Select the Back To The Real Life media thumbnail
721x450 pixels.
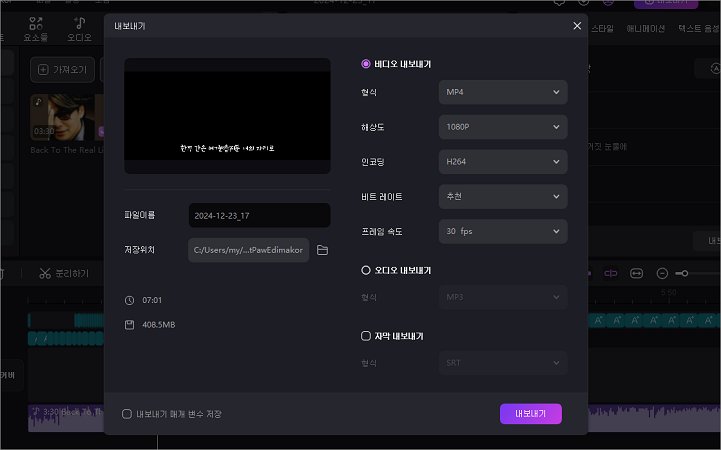tap(67, 117)
